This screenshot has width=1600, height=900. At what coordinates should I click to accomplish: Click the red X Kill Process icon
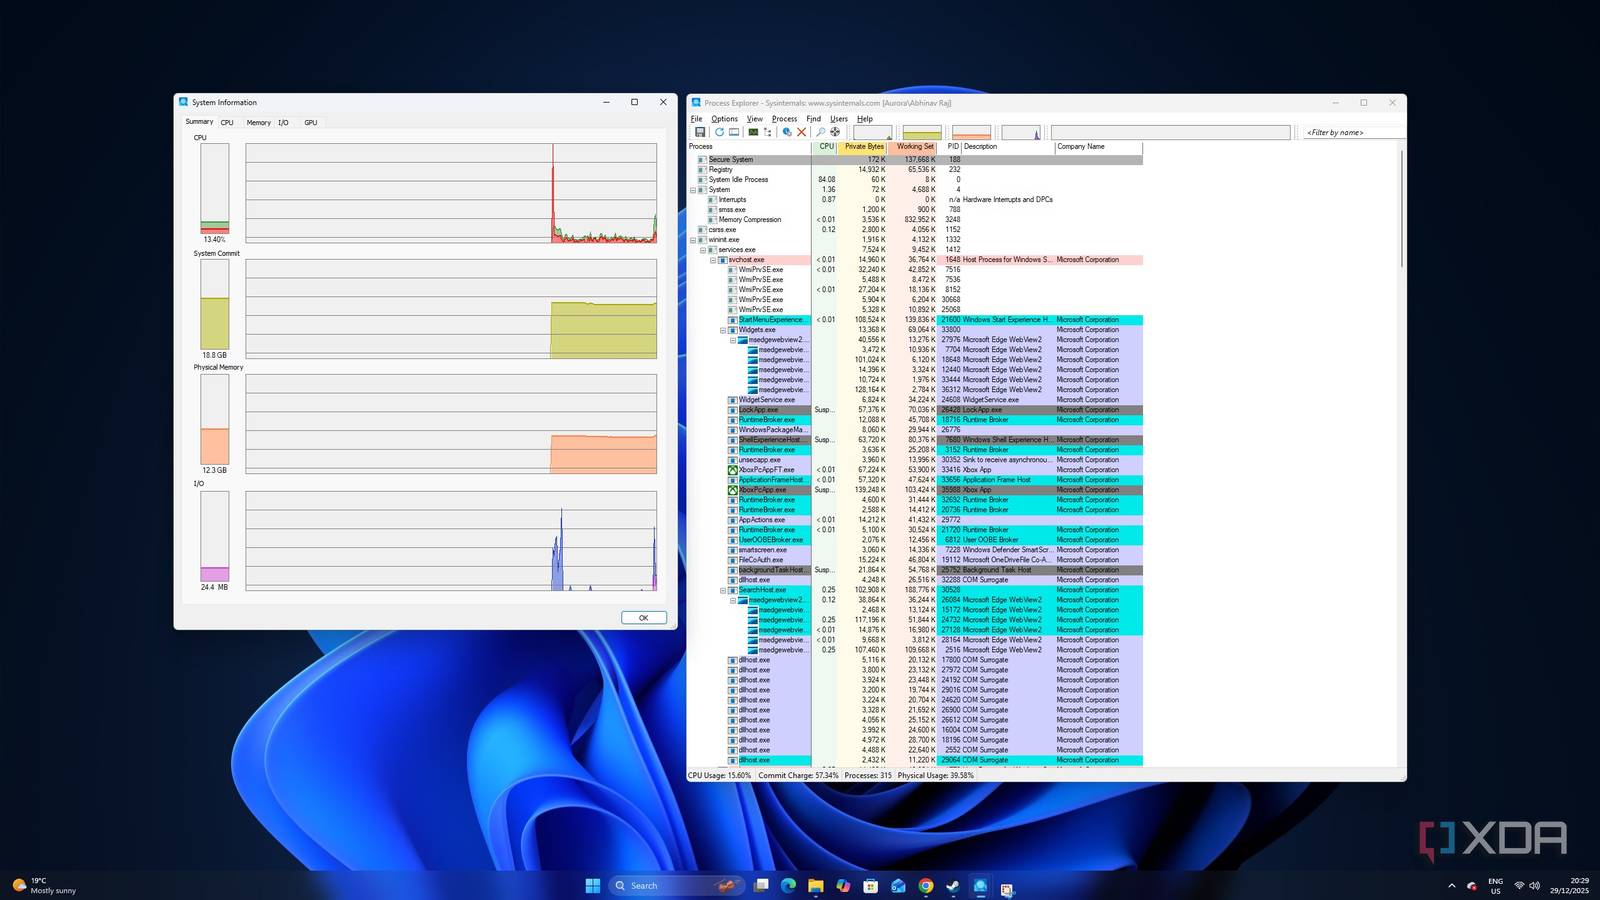tap(801, 132)
